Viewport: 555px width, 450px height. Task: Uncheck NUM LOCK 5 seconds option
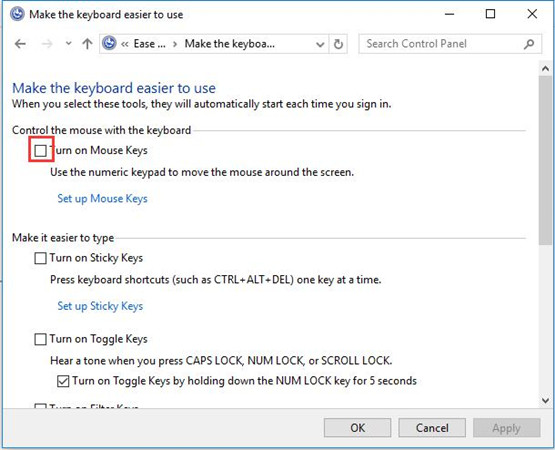[x=63, y=381]
